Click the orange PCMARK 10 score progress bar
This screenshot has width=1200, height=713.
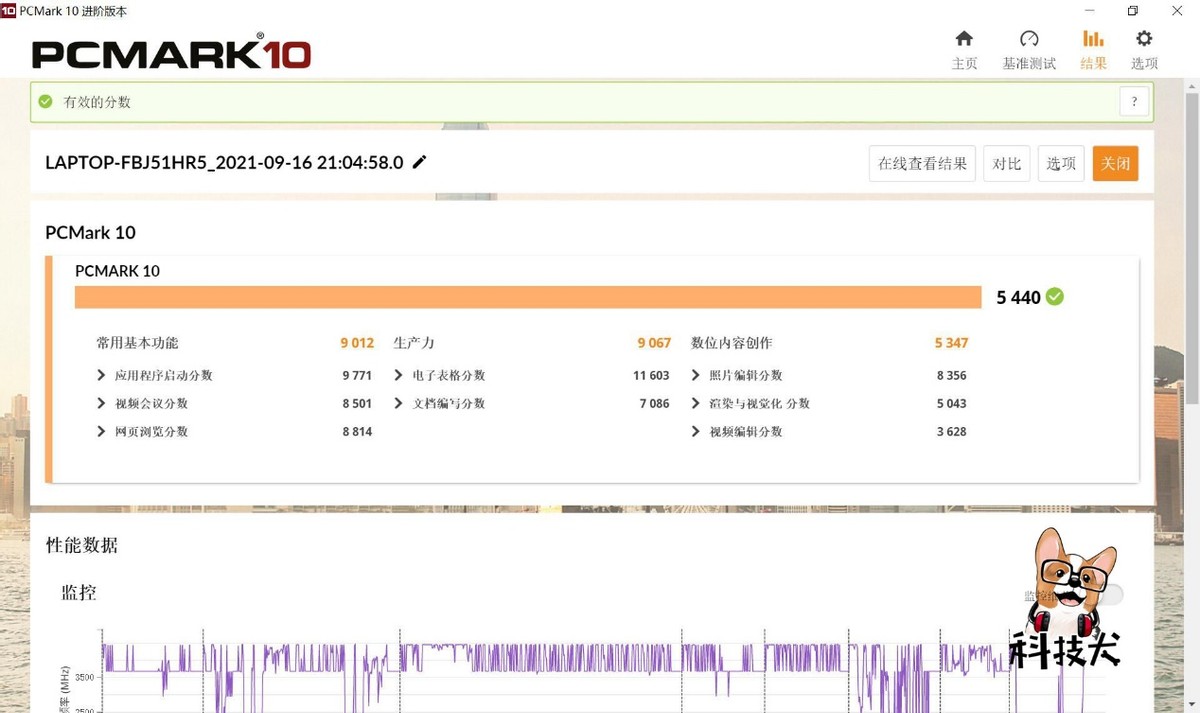[x=528, y=296]
